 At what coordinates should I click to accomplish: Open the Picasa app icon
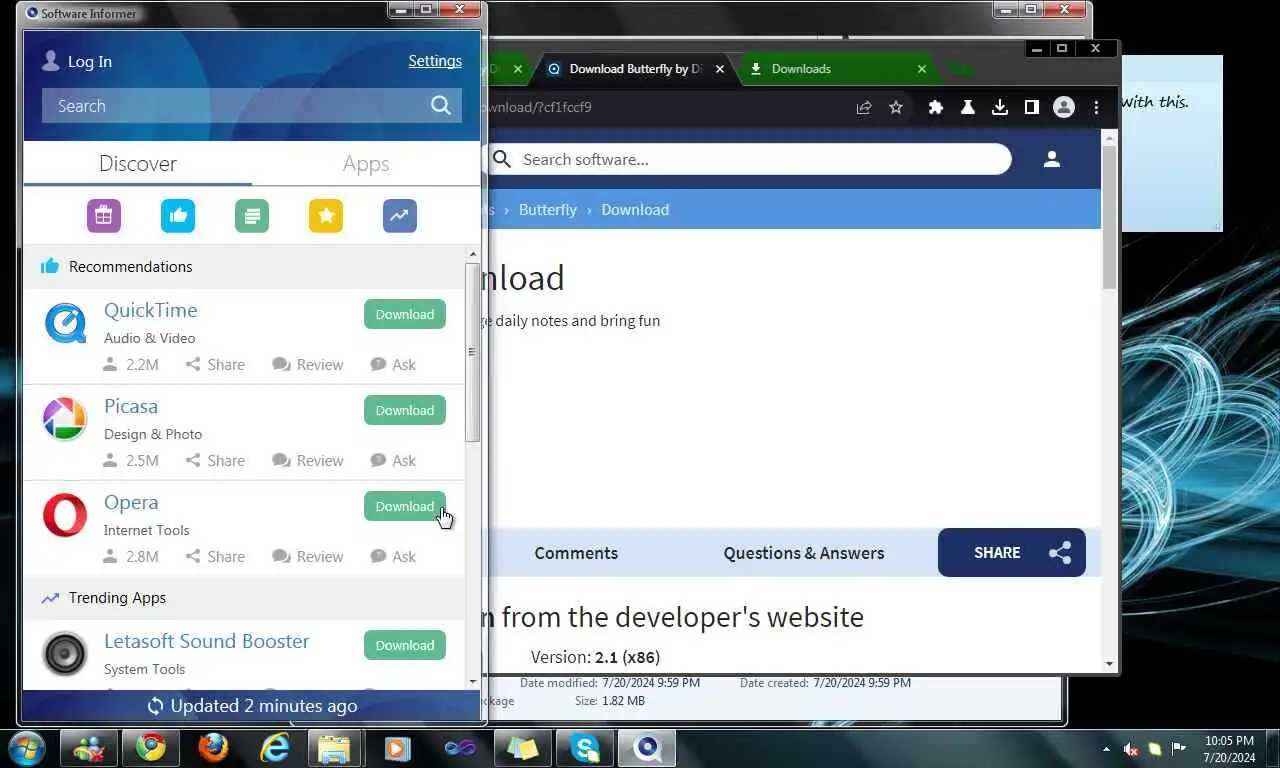(x=65, y=419)
